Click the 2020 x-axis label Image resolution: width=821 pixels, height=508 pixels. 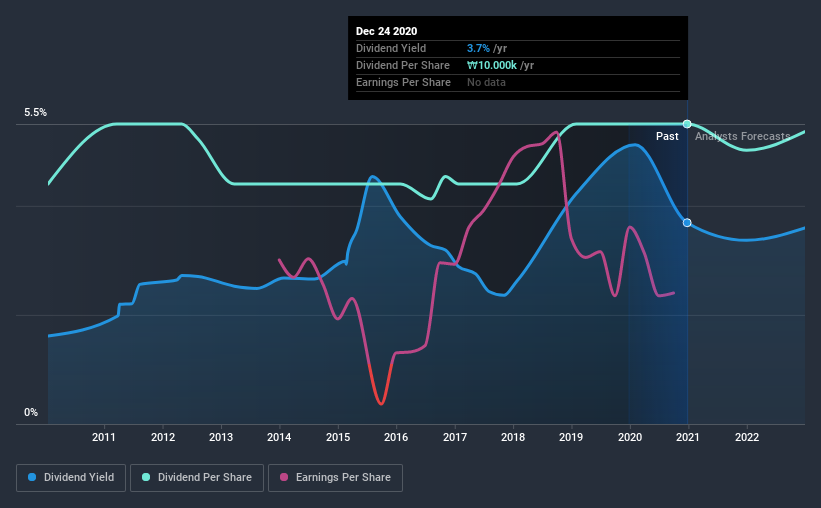tap(629, 437)
